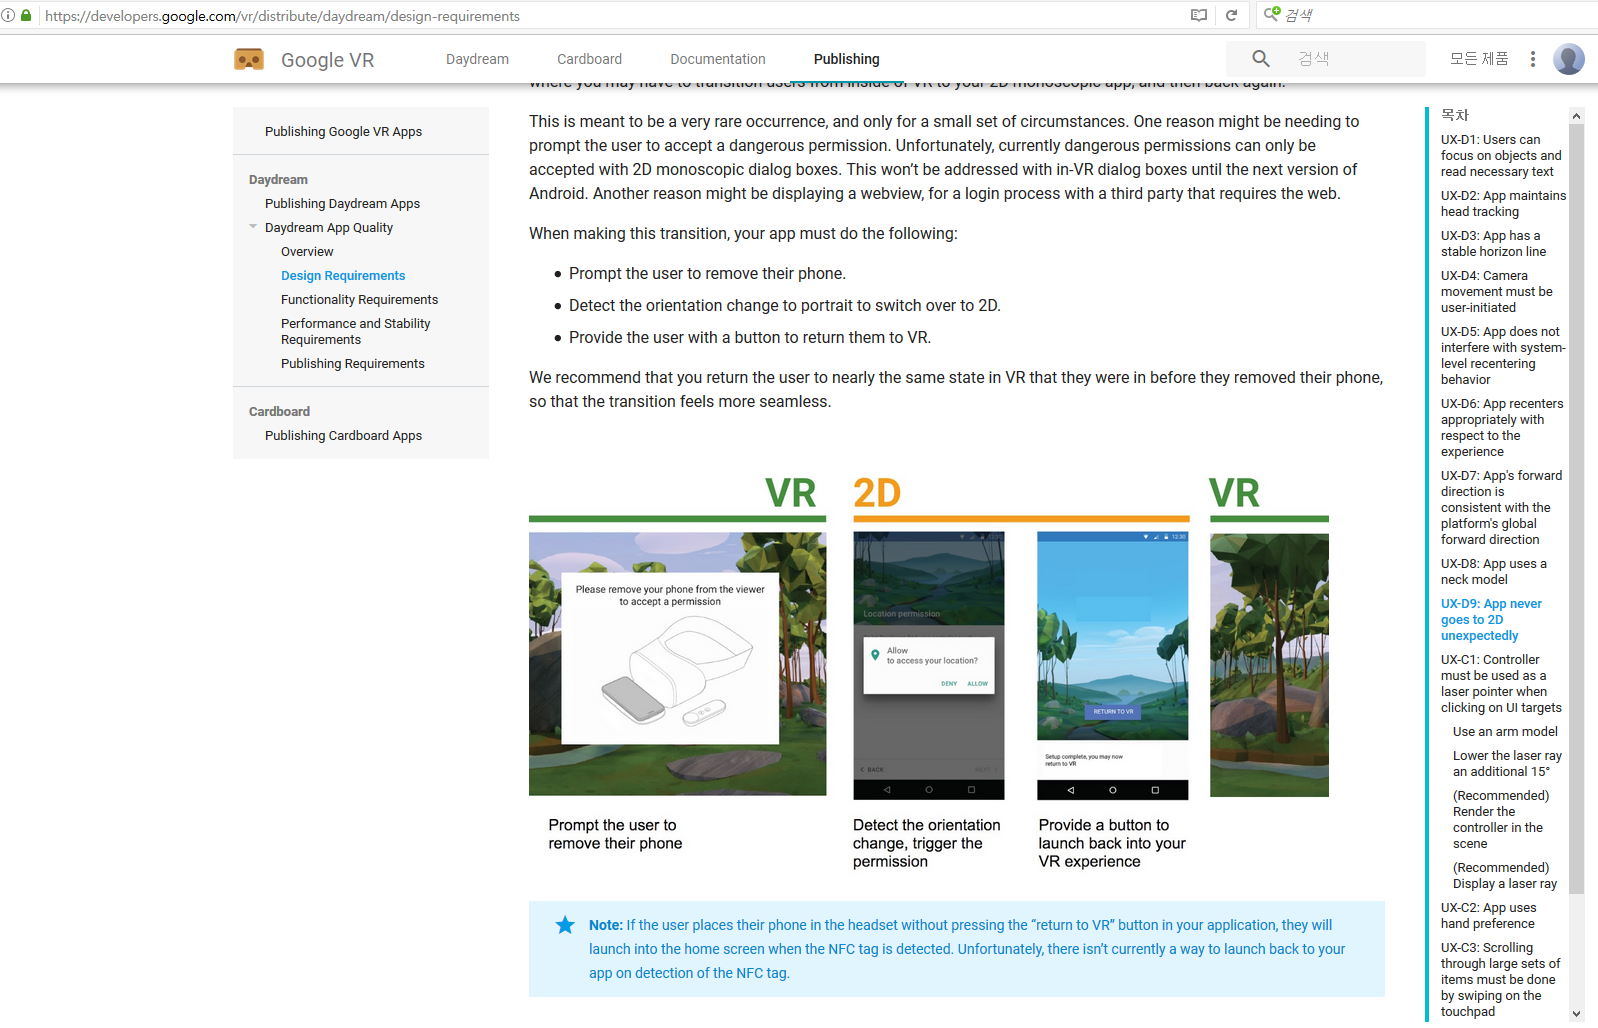Jump to UX-D7 forward direction entry
Screen dimensions: 1598x1028
click(x=1501, y=508)
